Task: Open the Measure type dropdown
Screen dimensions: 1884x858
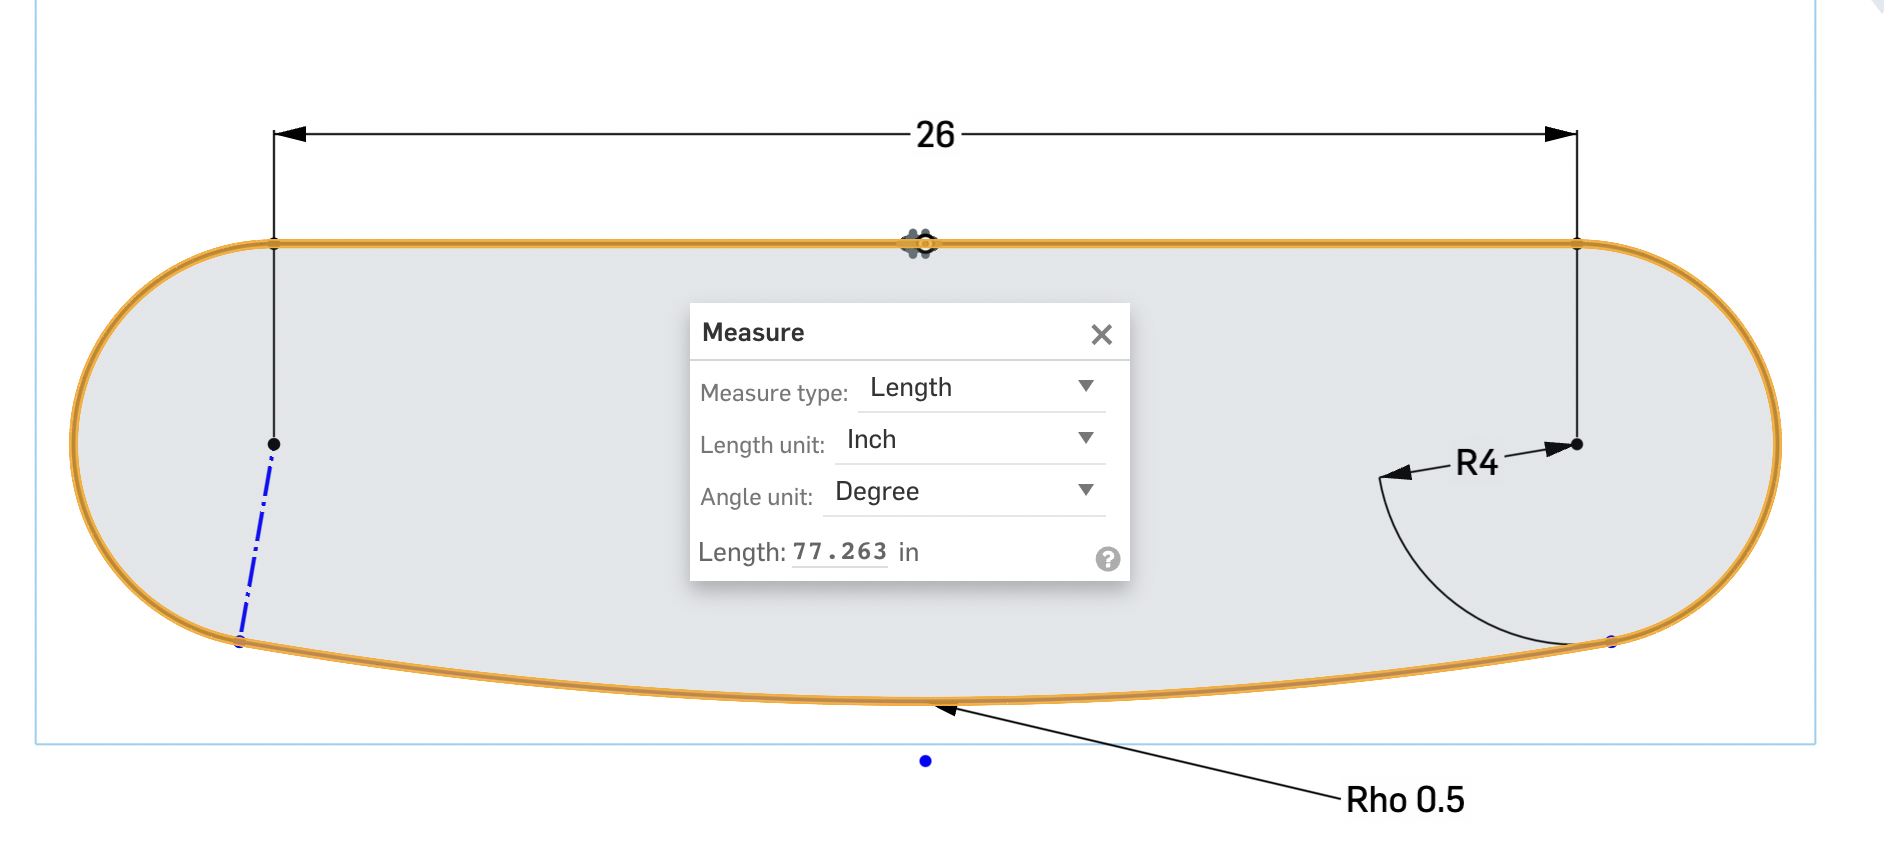Action: [981, 387]
